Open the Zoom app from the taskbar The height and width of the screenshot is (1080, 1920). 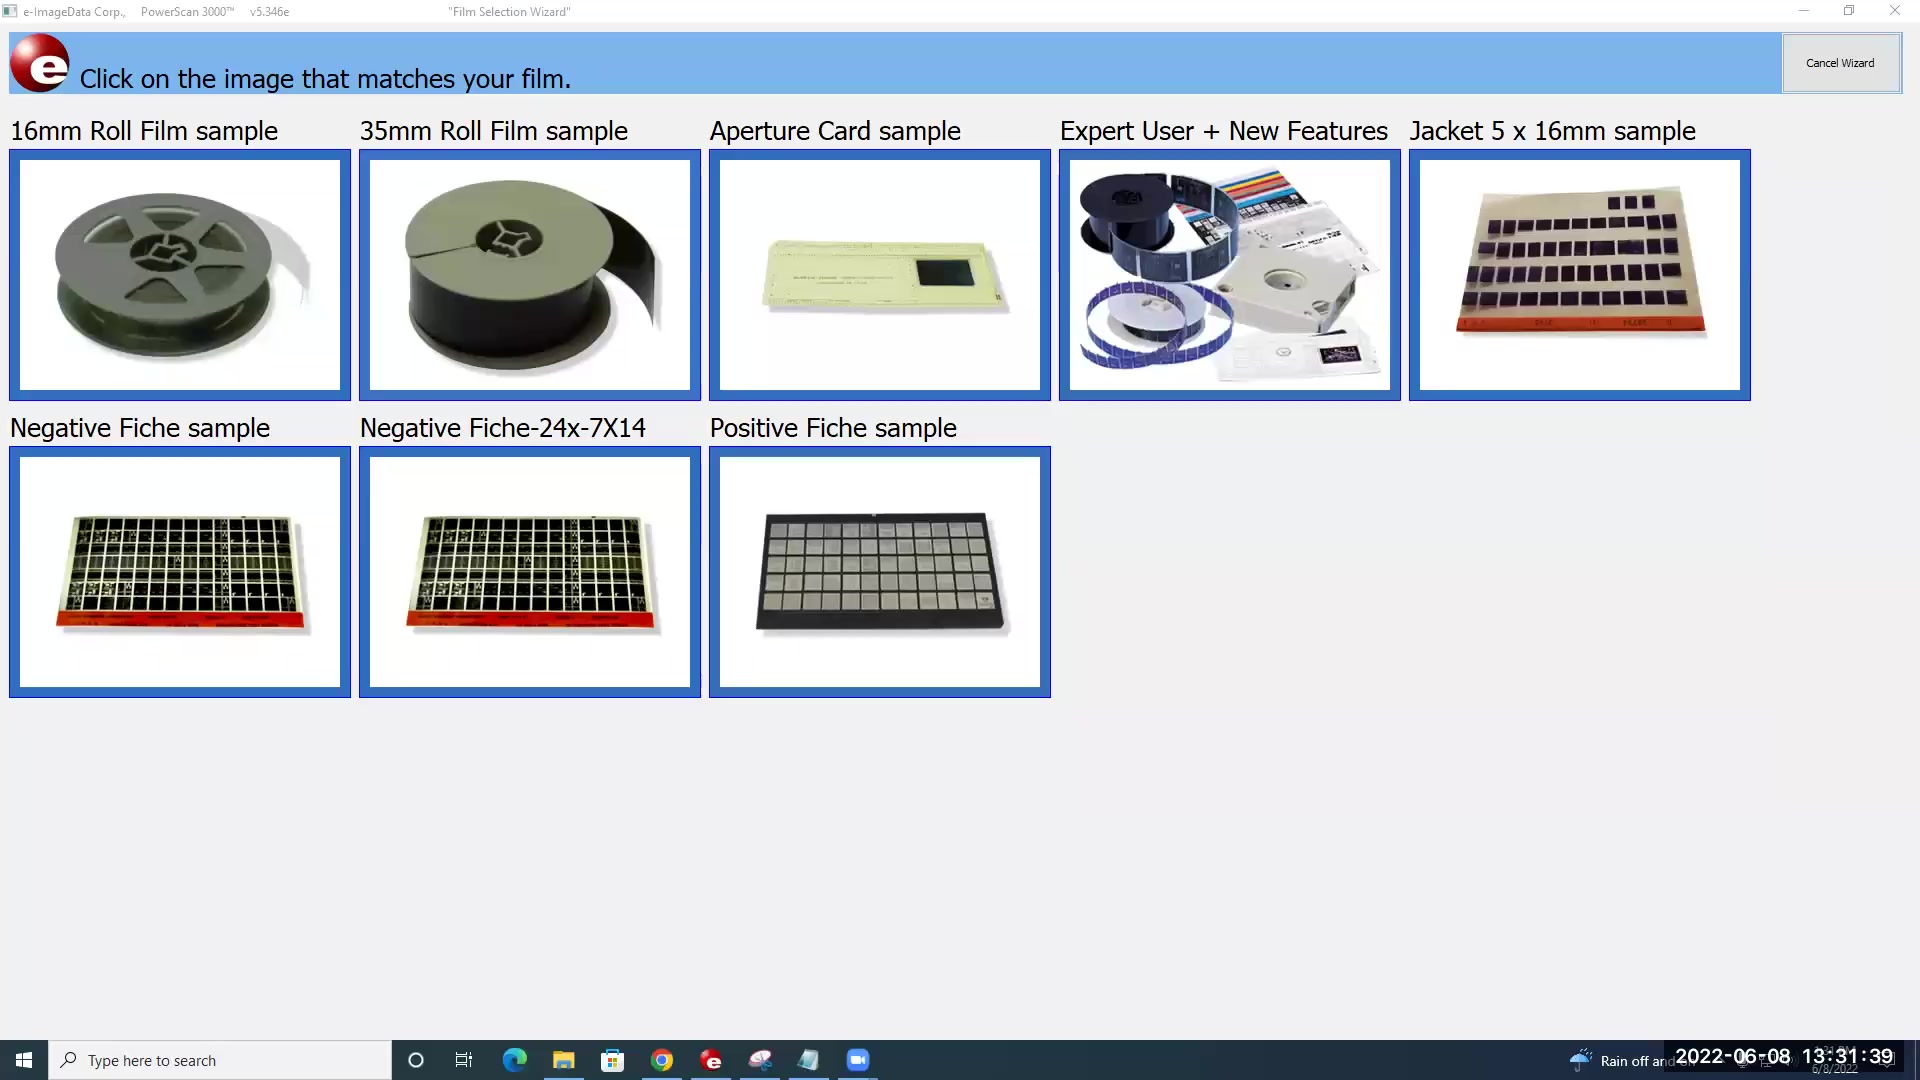coord(858,1059)
